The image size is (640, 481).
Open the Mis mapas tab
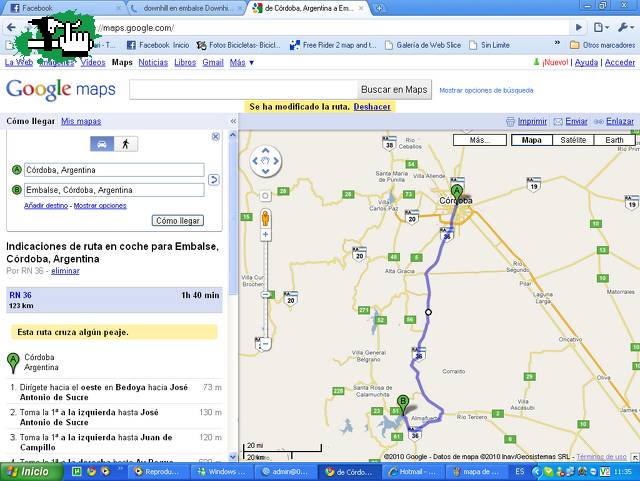pyautogui.click(x=81, y=121)
